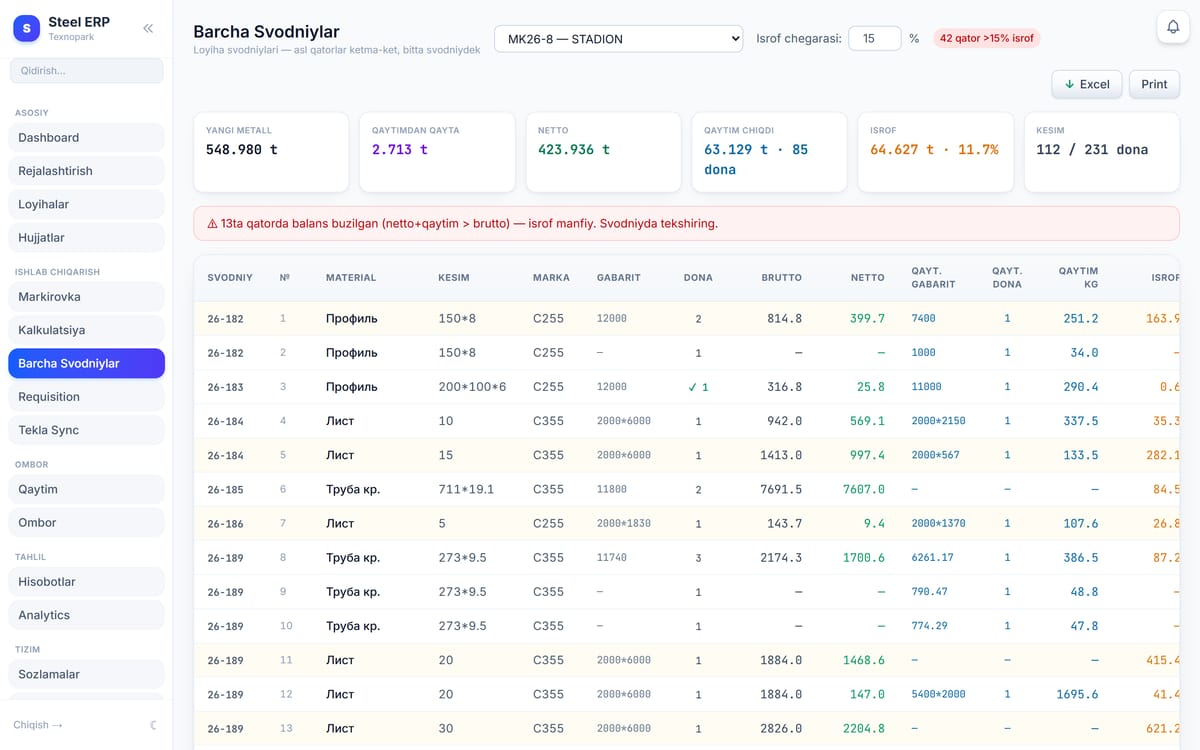Click brutto value 7691.5
This screenshot has width=1200, height=750.
pos(781,489)
